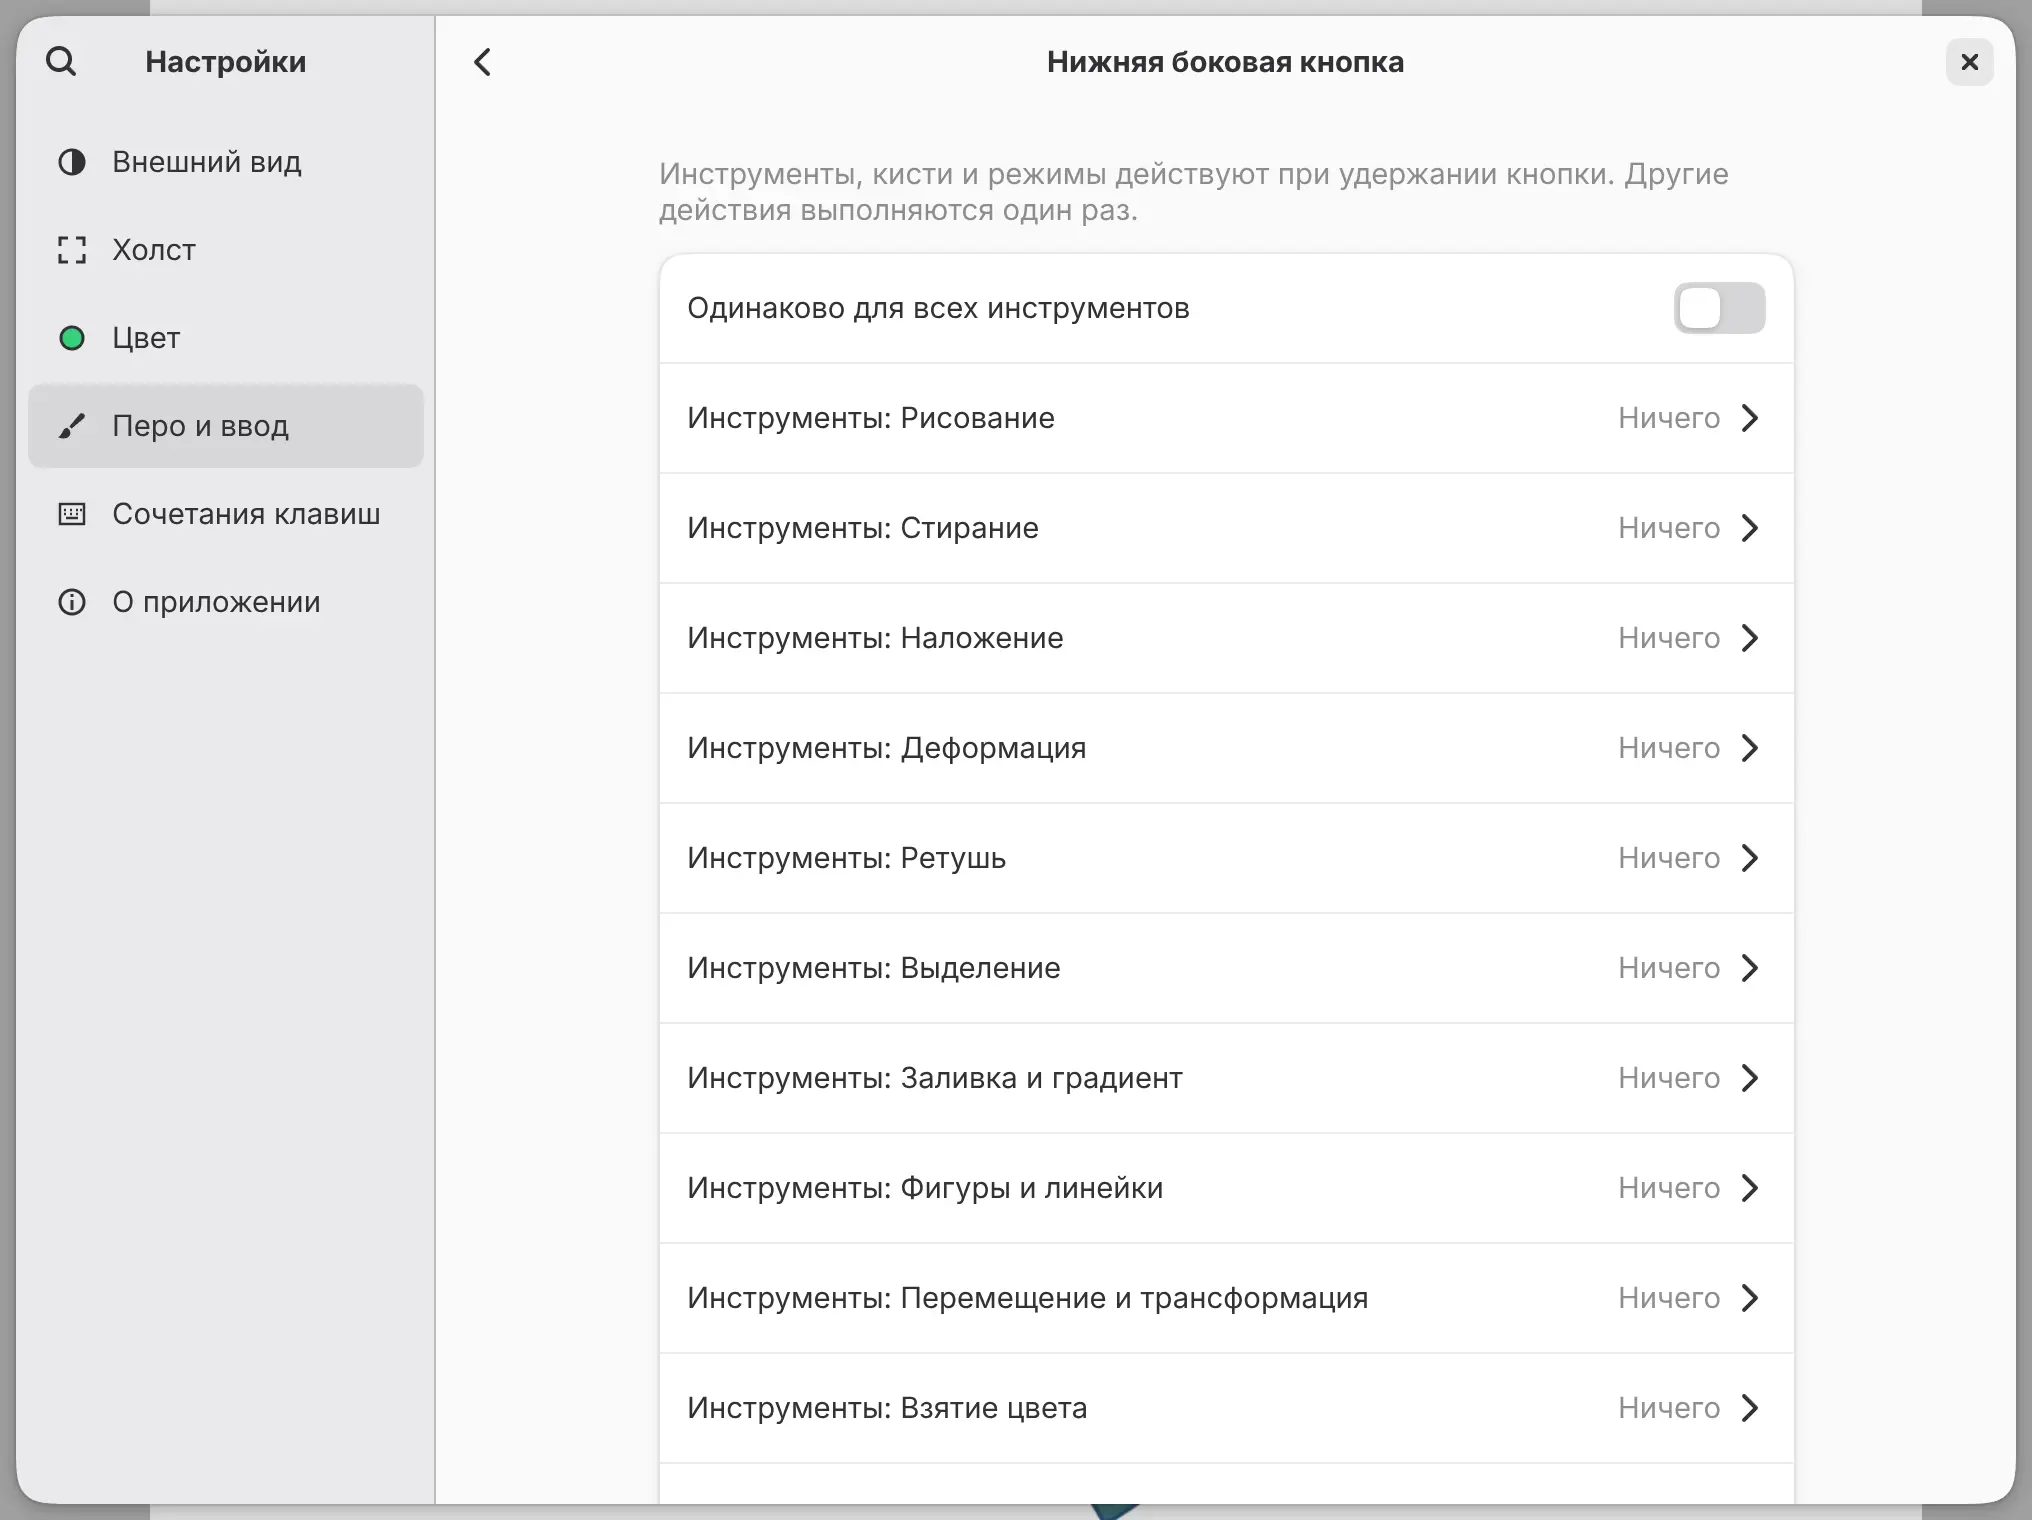Expand Инструменты: Стирание chevron
The width and height of the screenshot is (2032, 1520).
point(1749,528)
